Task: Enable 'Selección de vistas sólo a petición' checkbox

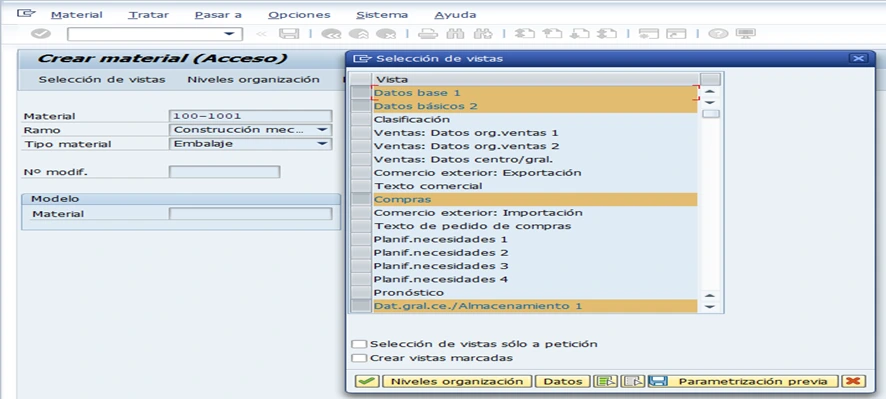Action: tap(358, 344)
